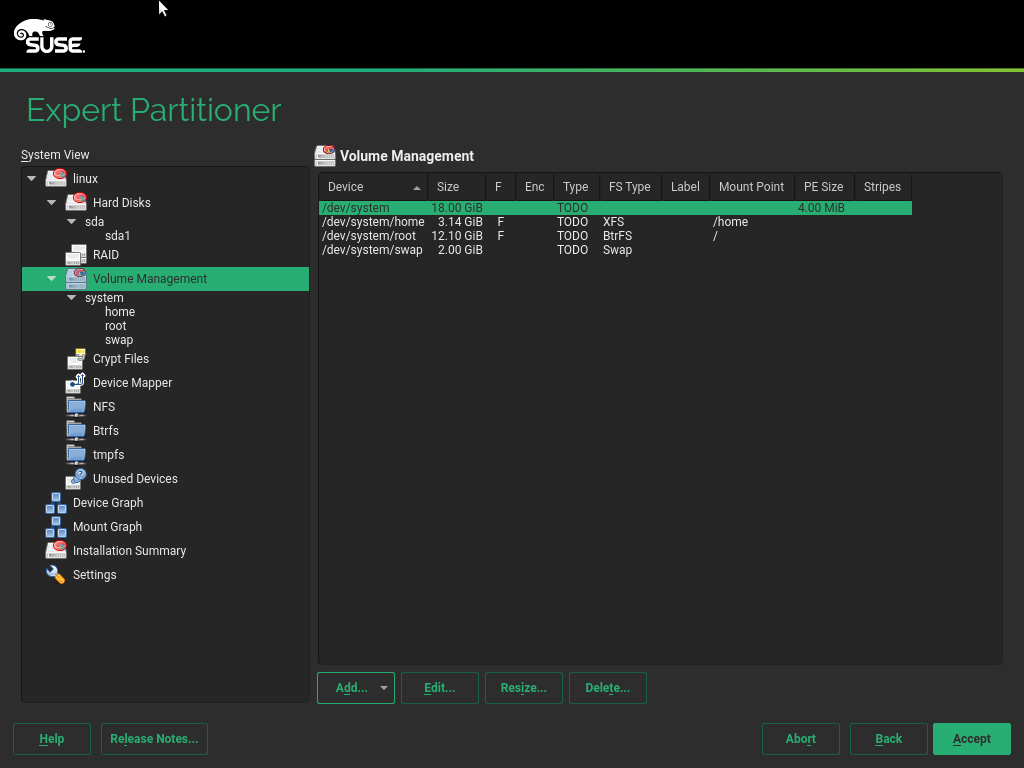Click the Installation Summary icon
Viewport: 1024px width, 768px height.
coord(56,551)
